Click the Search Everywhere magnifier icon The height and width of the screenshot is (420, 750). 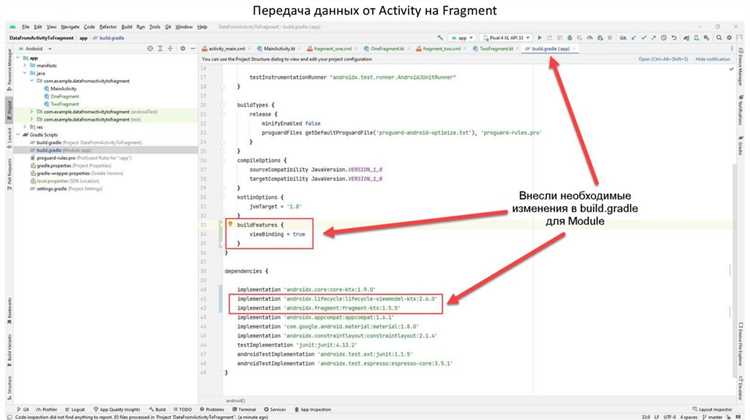point(719,38)
